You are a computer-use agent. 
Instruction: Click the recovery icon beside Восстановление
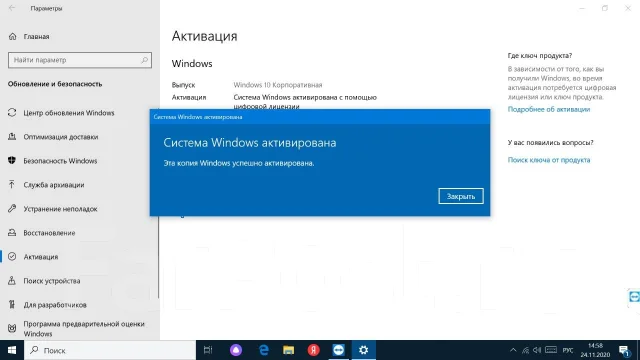[12, 233]
